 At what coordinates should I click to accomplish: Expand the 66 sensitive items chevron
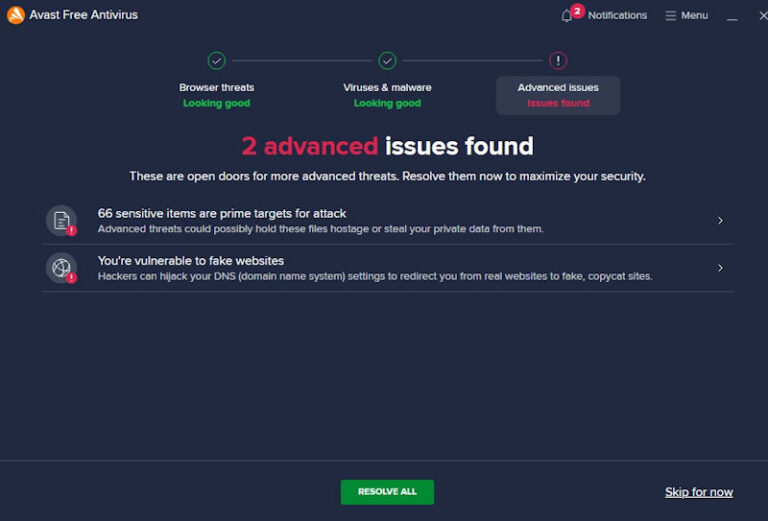(x=720, y=220)
